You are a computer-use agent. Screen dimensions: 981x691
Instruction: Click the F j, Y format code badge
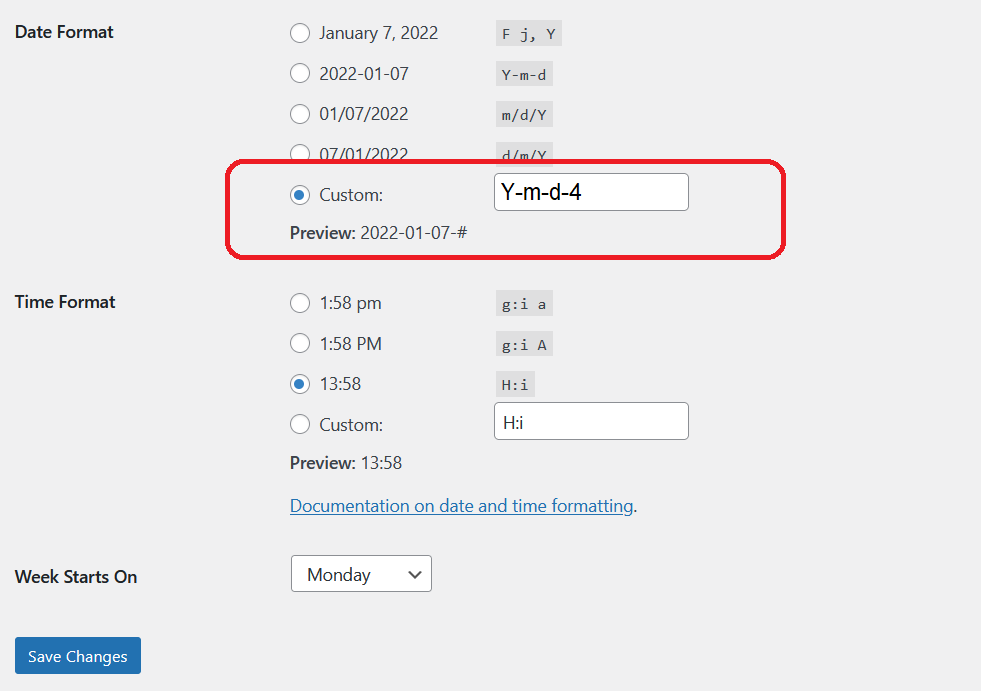point(528,33)
